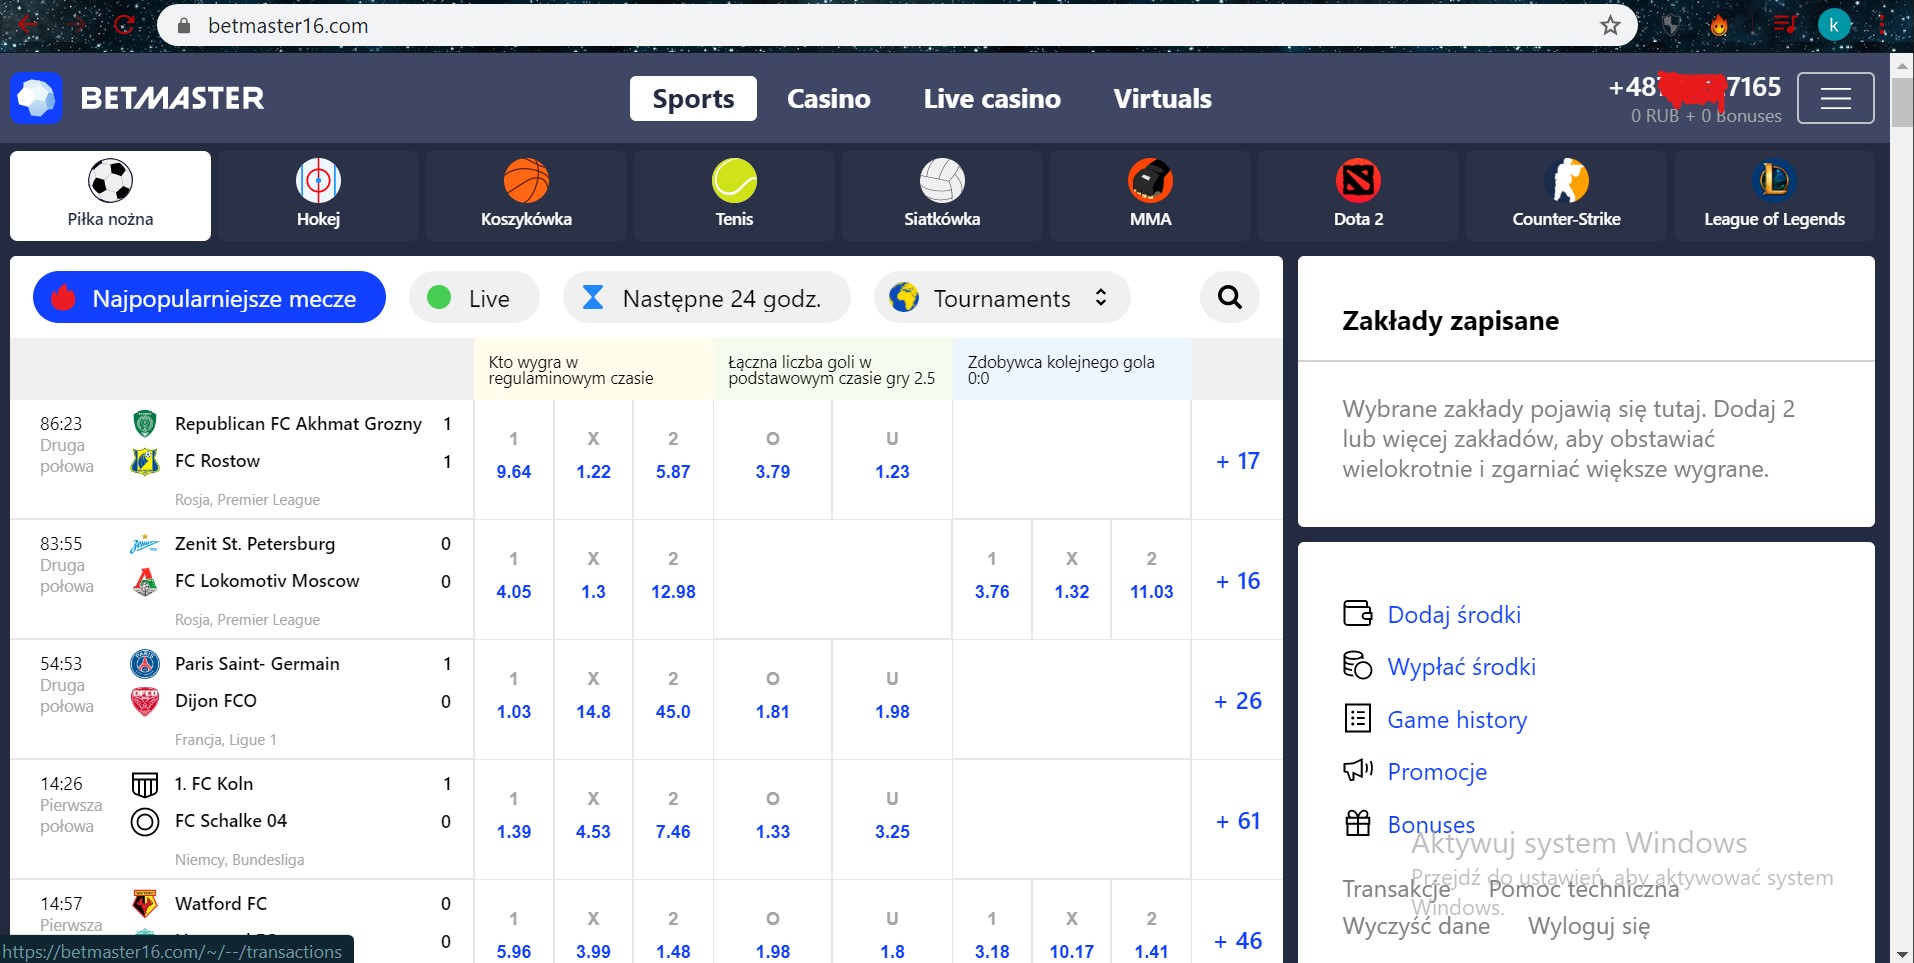
Task: Select under odds 1.98 in PSG match
Action: point(892,700)
